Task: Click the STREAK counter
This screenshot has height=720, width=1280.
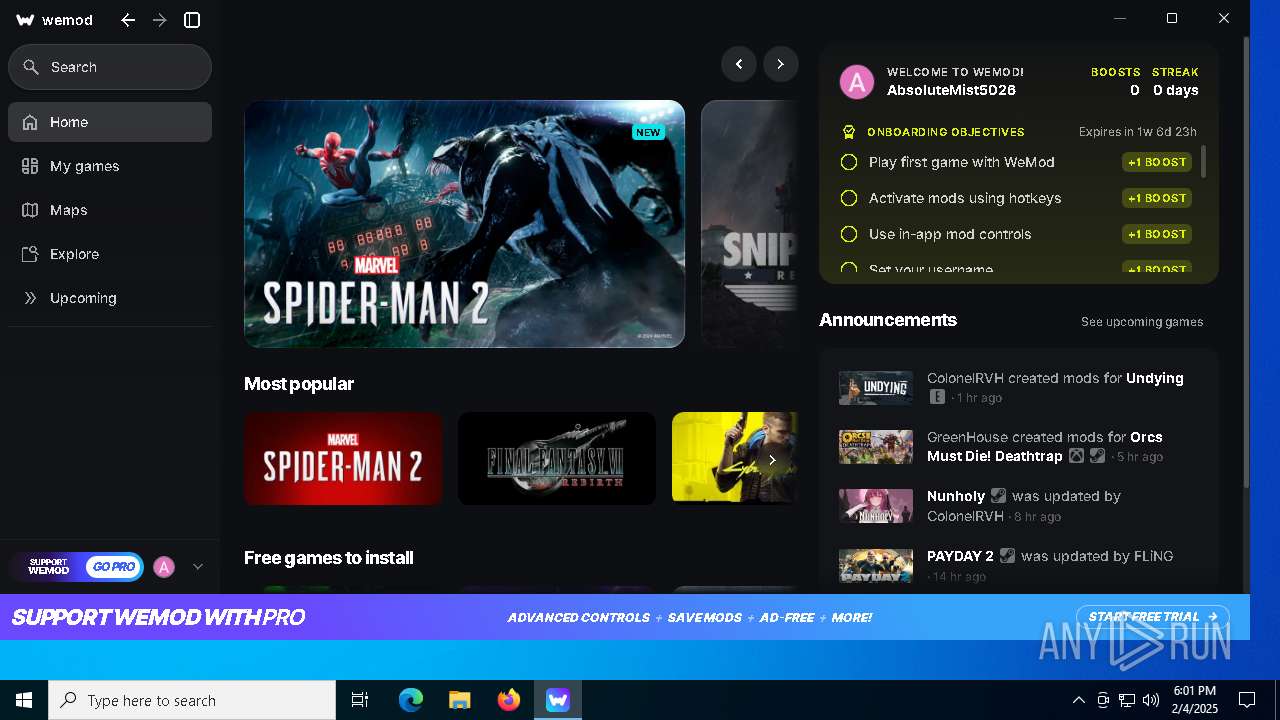Action: pos(1175,82)
